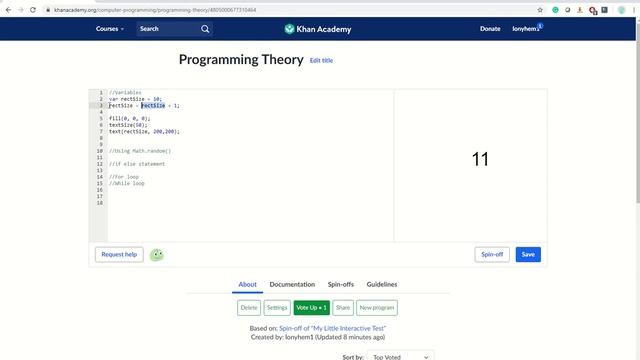Click the Spin-off button
Screen dimensions: 640x360
(492, 254)
